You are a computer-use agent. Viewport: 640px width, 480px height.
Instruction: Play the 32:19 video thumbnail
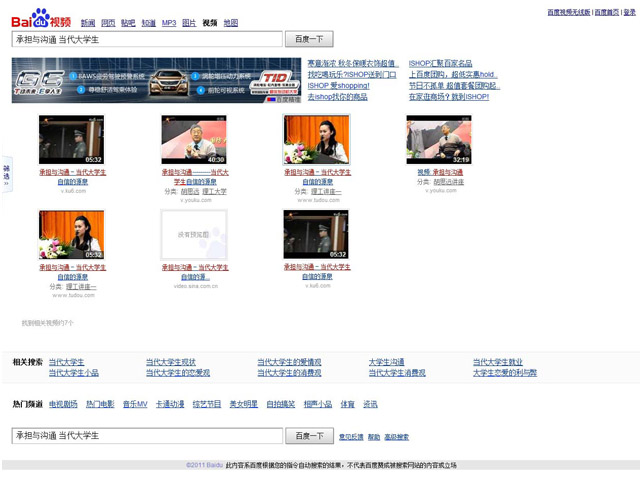click(x=438, y=139)
